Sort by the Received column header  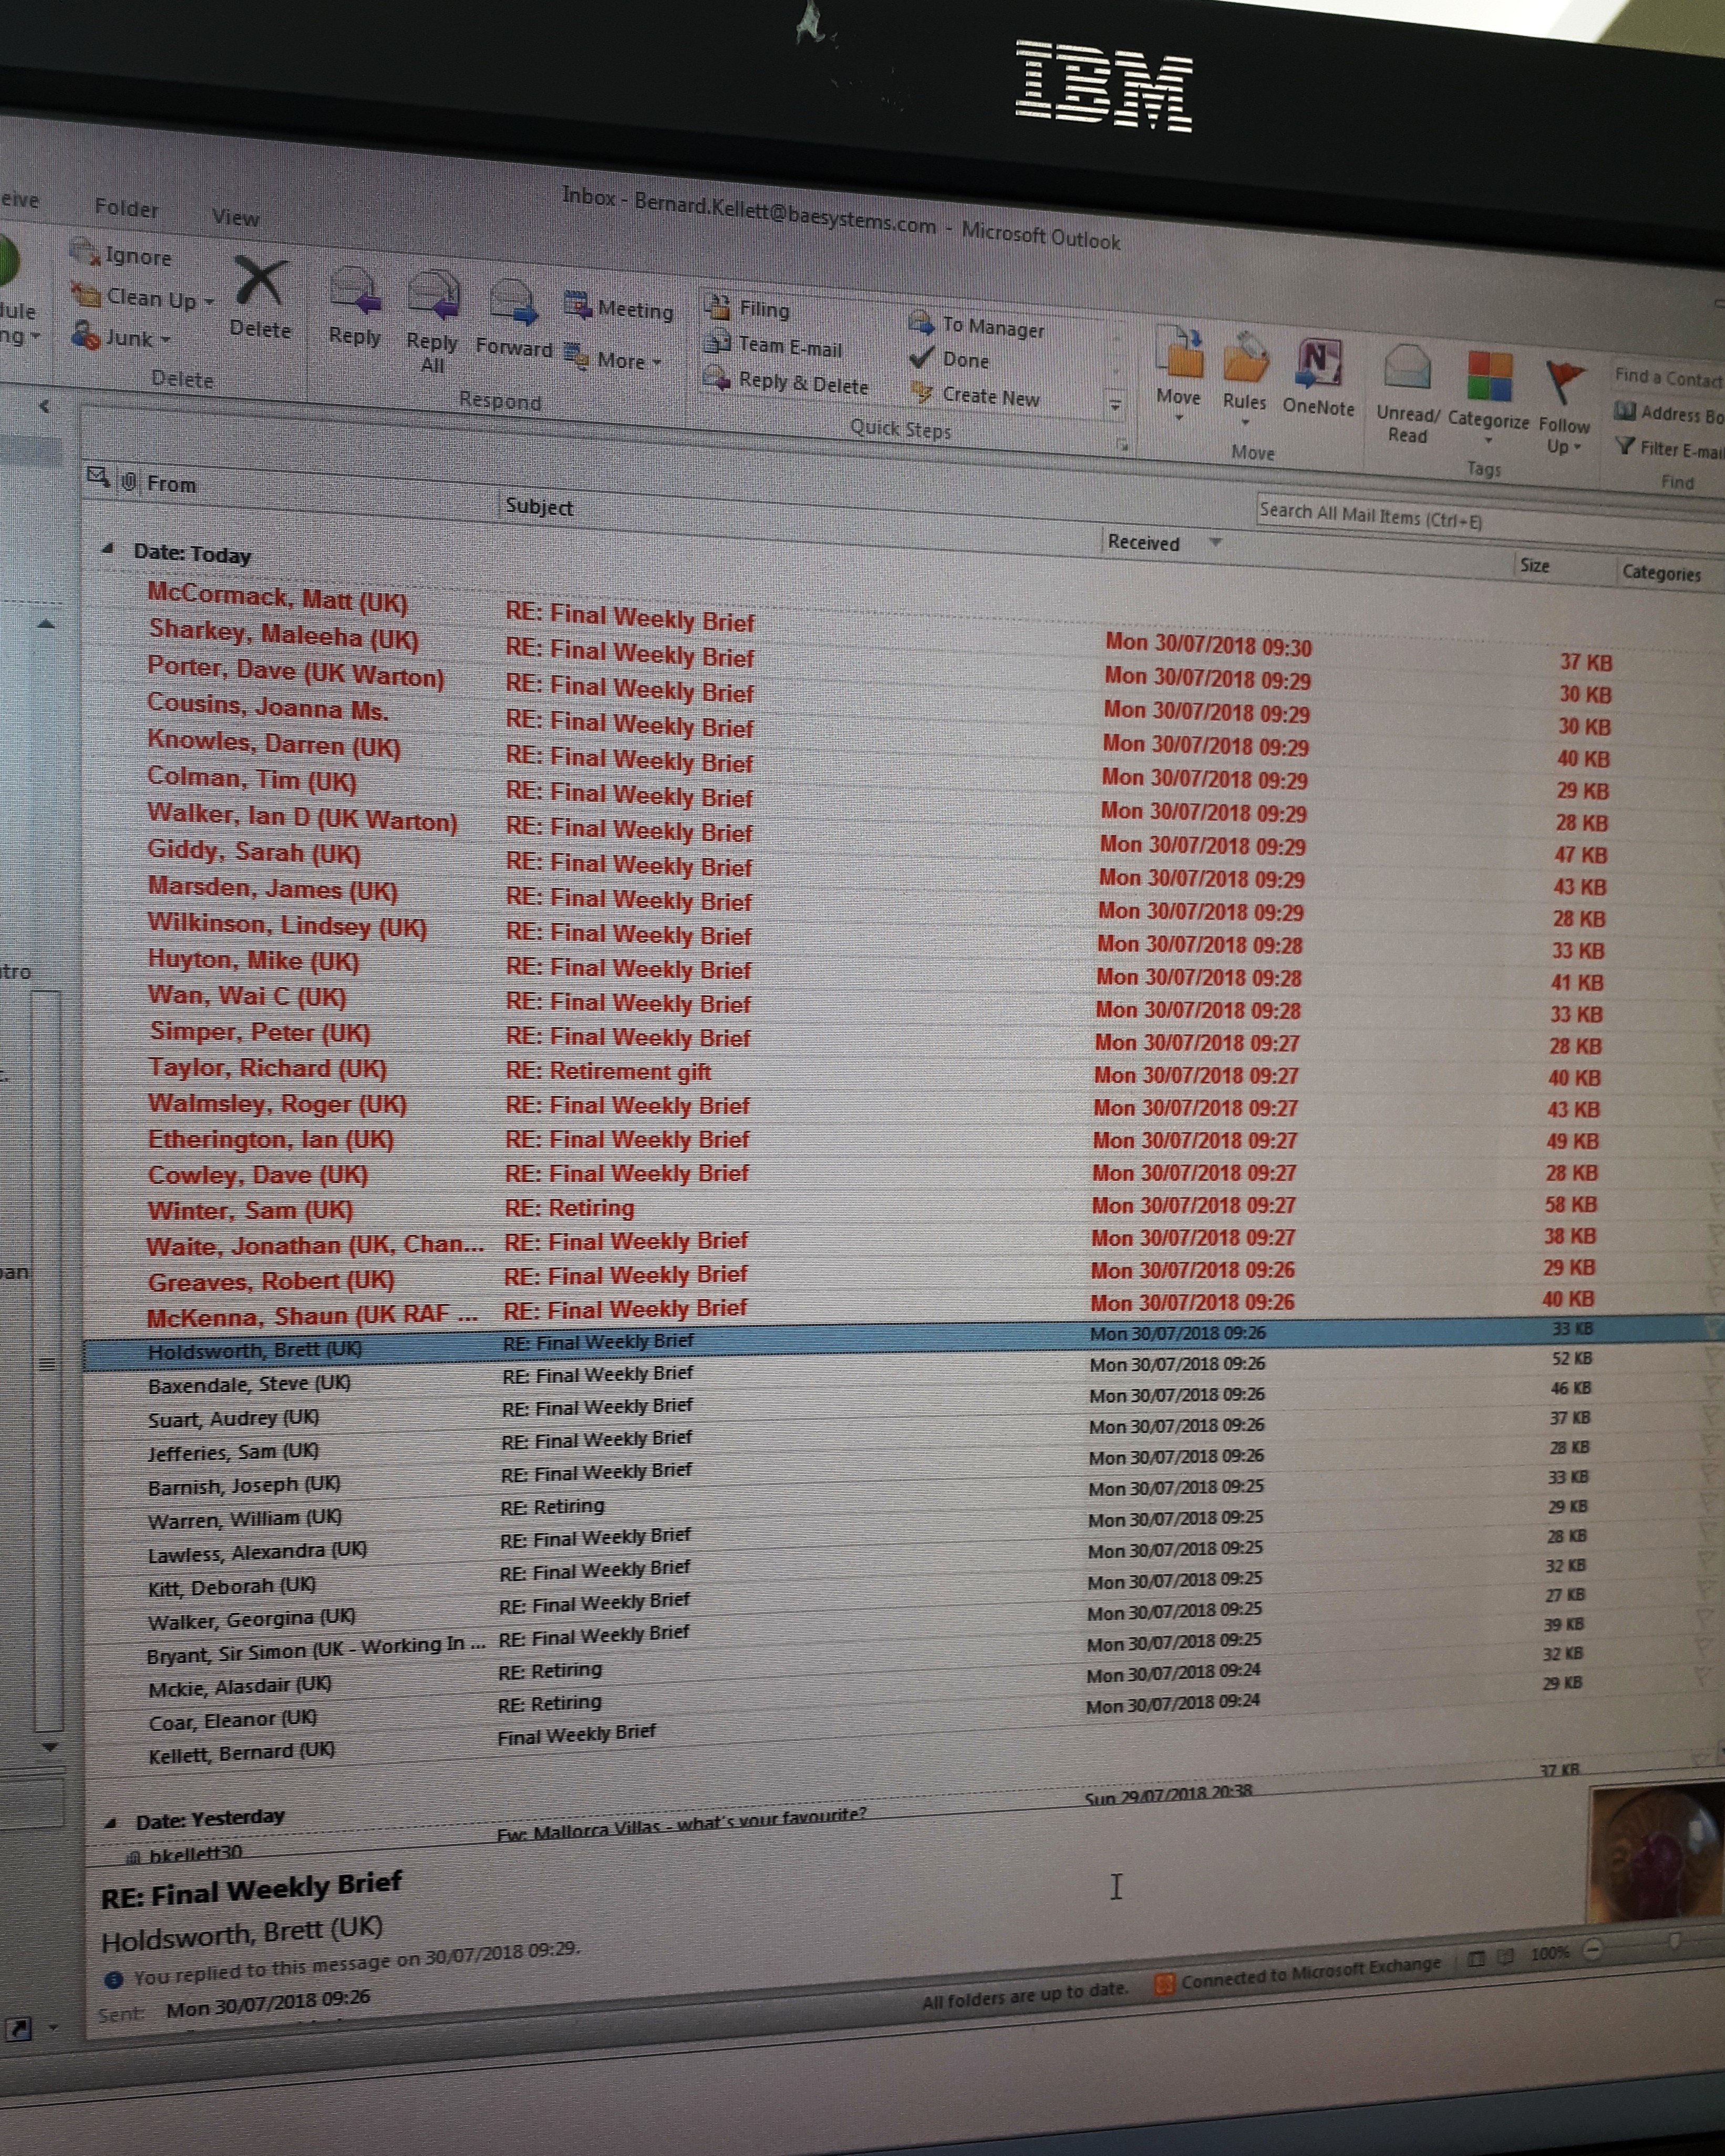tap(1143, 542)
